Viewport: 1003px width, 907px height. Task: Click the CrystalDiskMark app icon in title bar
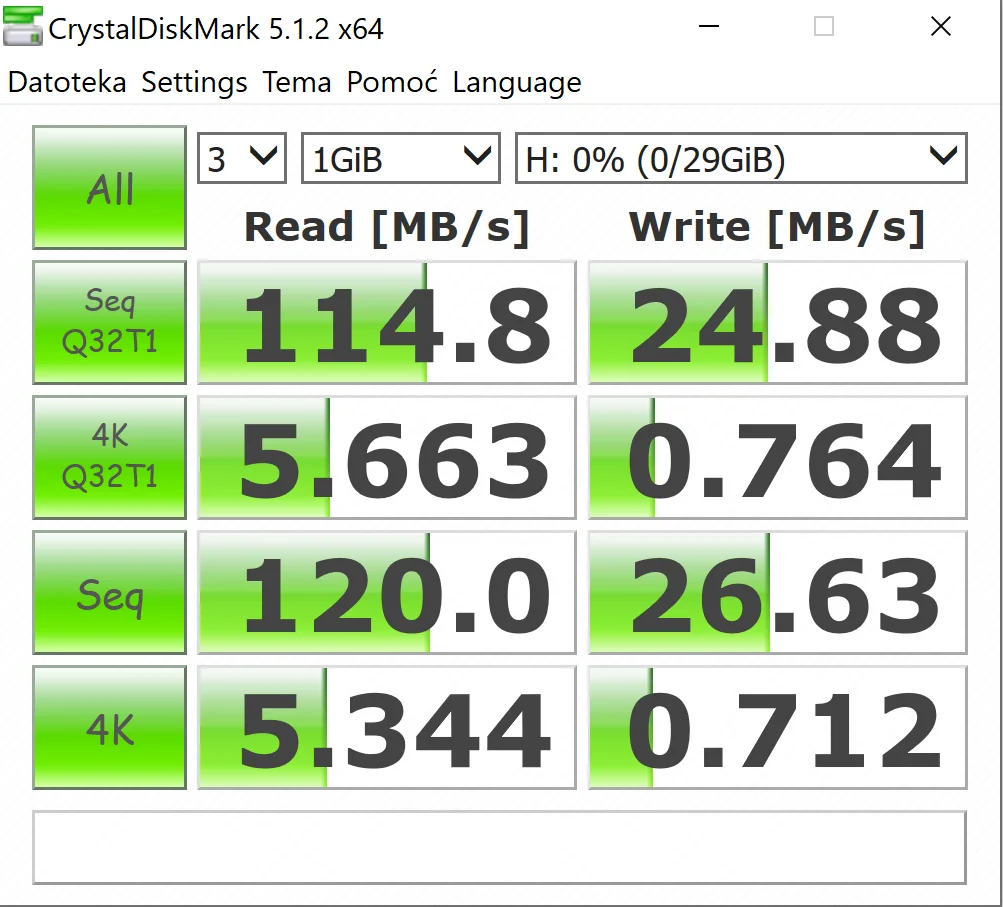tap(23, 26)
